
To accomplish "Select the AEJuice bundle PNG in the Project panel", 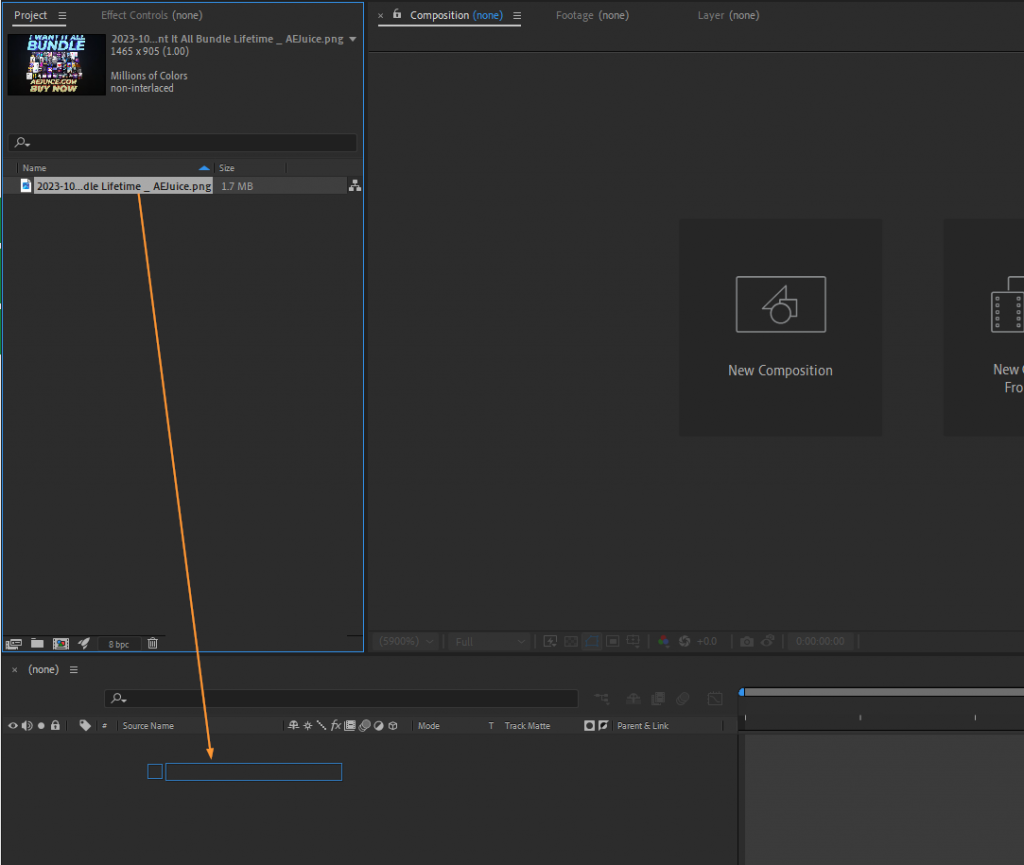I will coord(120,186).
